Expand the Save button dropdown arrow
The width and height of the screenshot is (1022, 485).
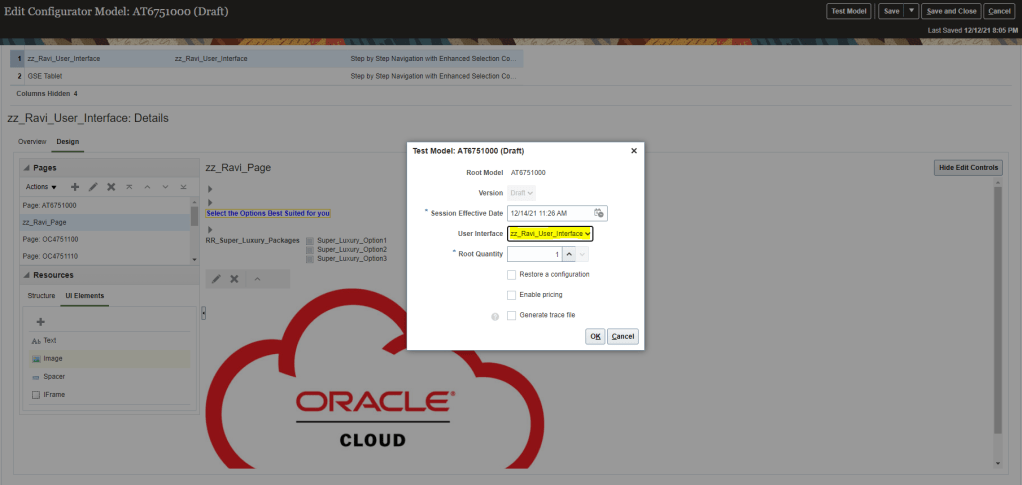click(x=911, y=11)
